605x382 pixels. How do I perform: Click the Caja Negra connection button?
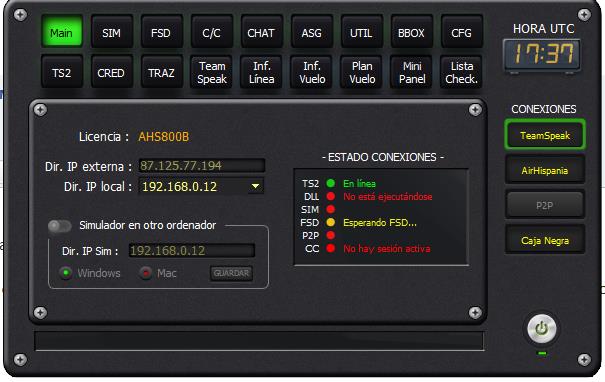tap(545, 240)
